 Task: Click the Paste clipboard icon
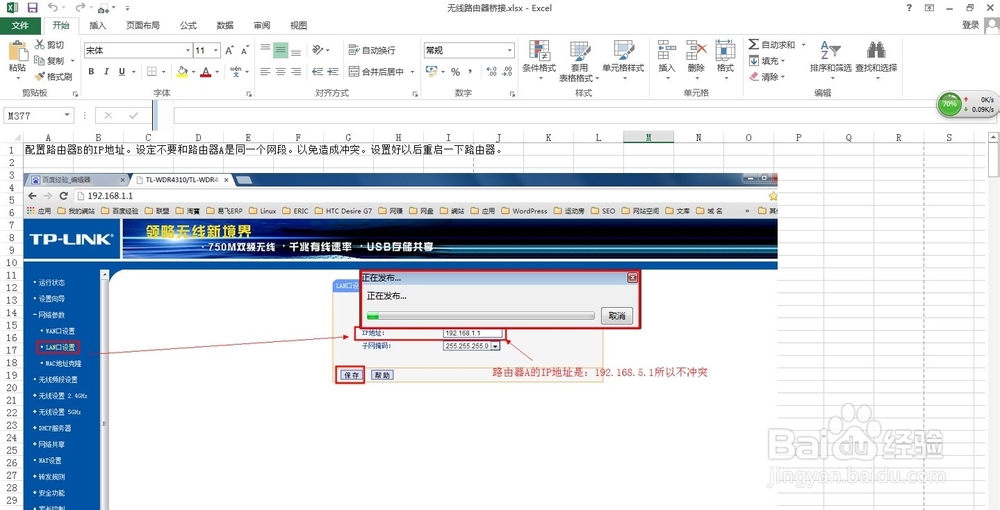coord(17,52)
